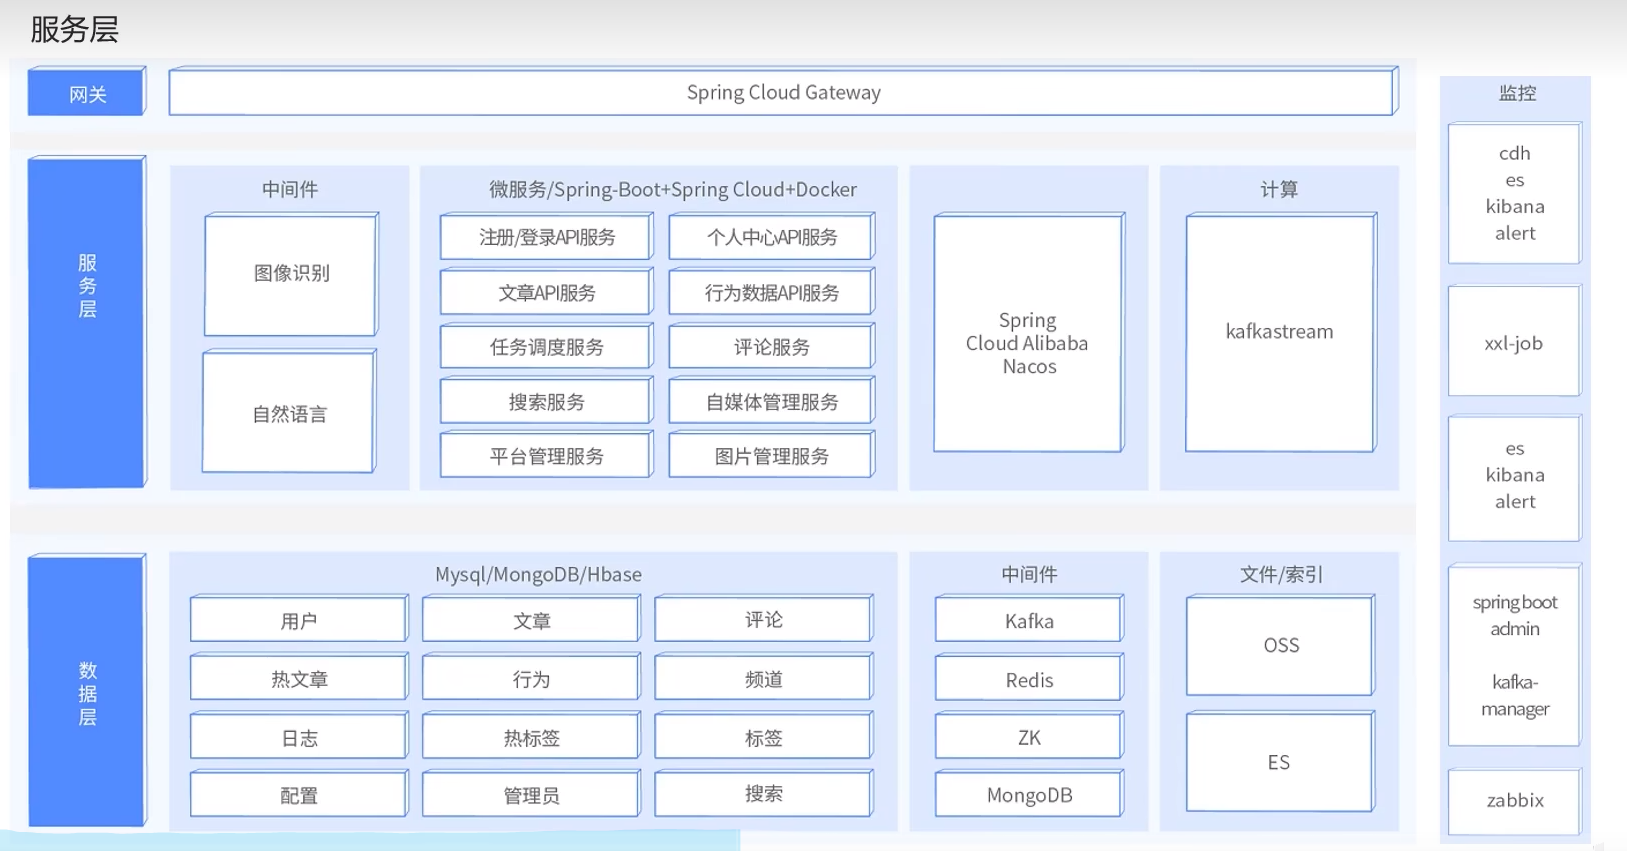Select the 频道 data box
The height and width of the screenshot is (851, 1627).
pos(763,678)
